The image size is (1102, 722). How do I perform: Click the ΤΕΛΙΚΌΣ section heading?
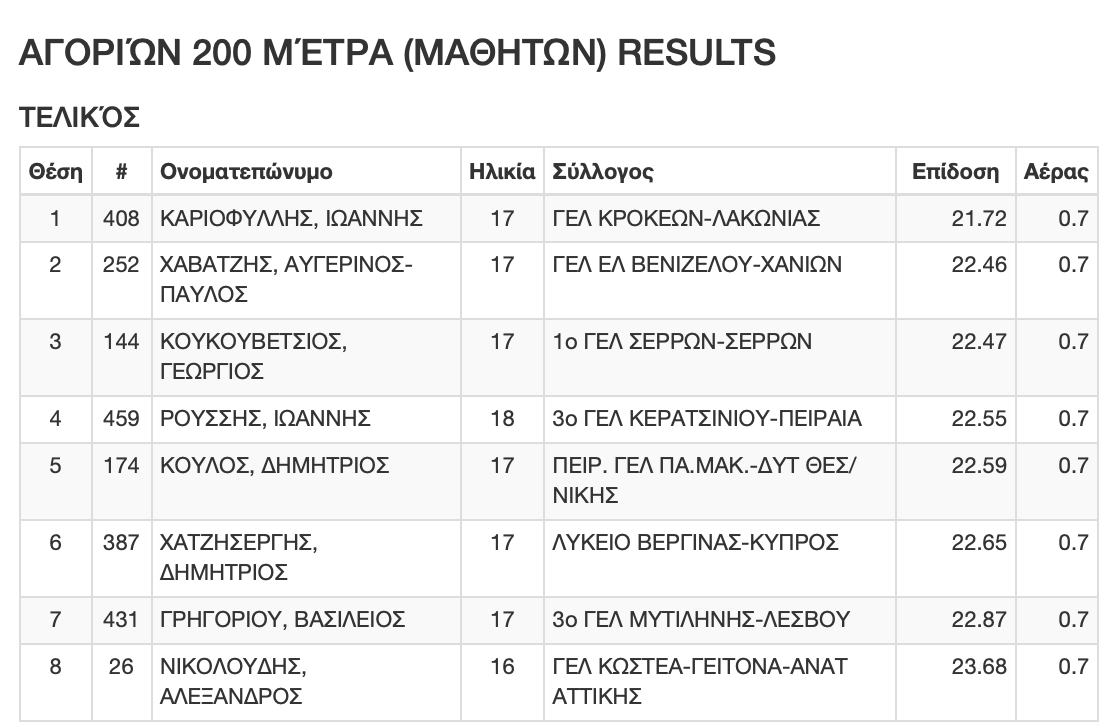point(79,118)
